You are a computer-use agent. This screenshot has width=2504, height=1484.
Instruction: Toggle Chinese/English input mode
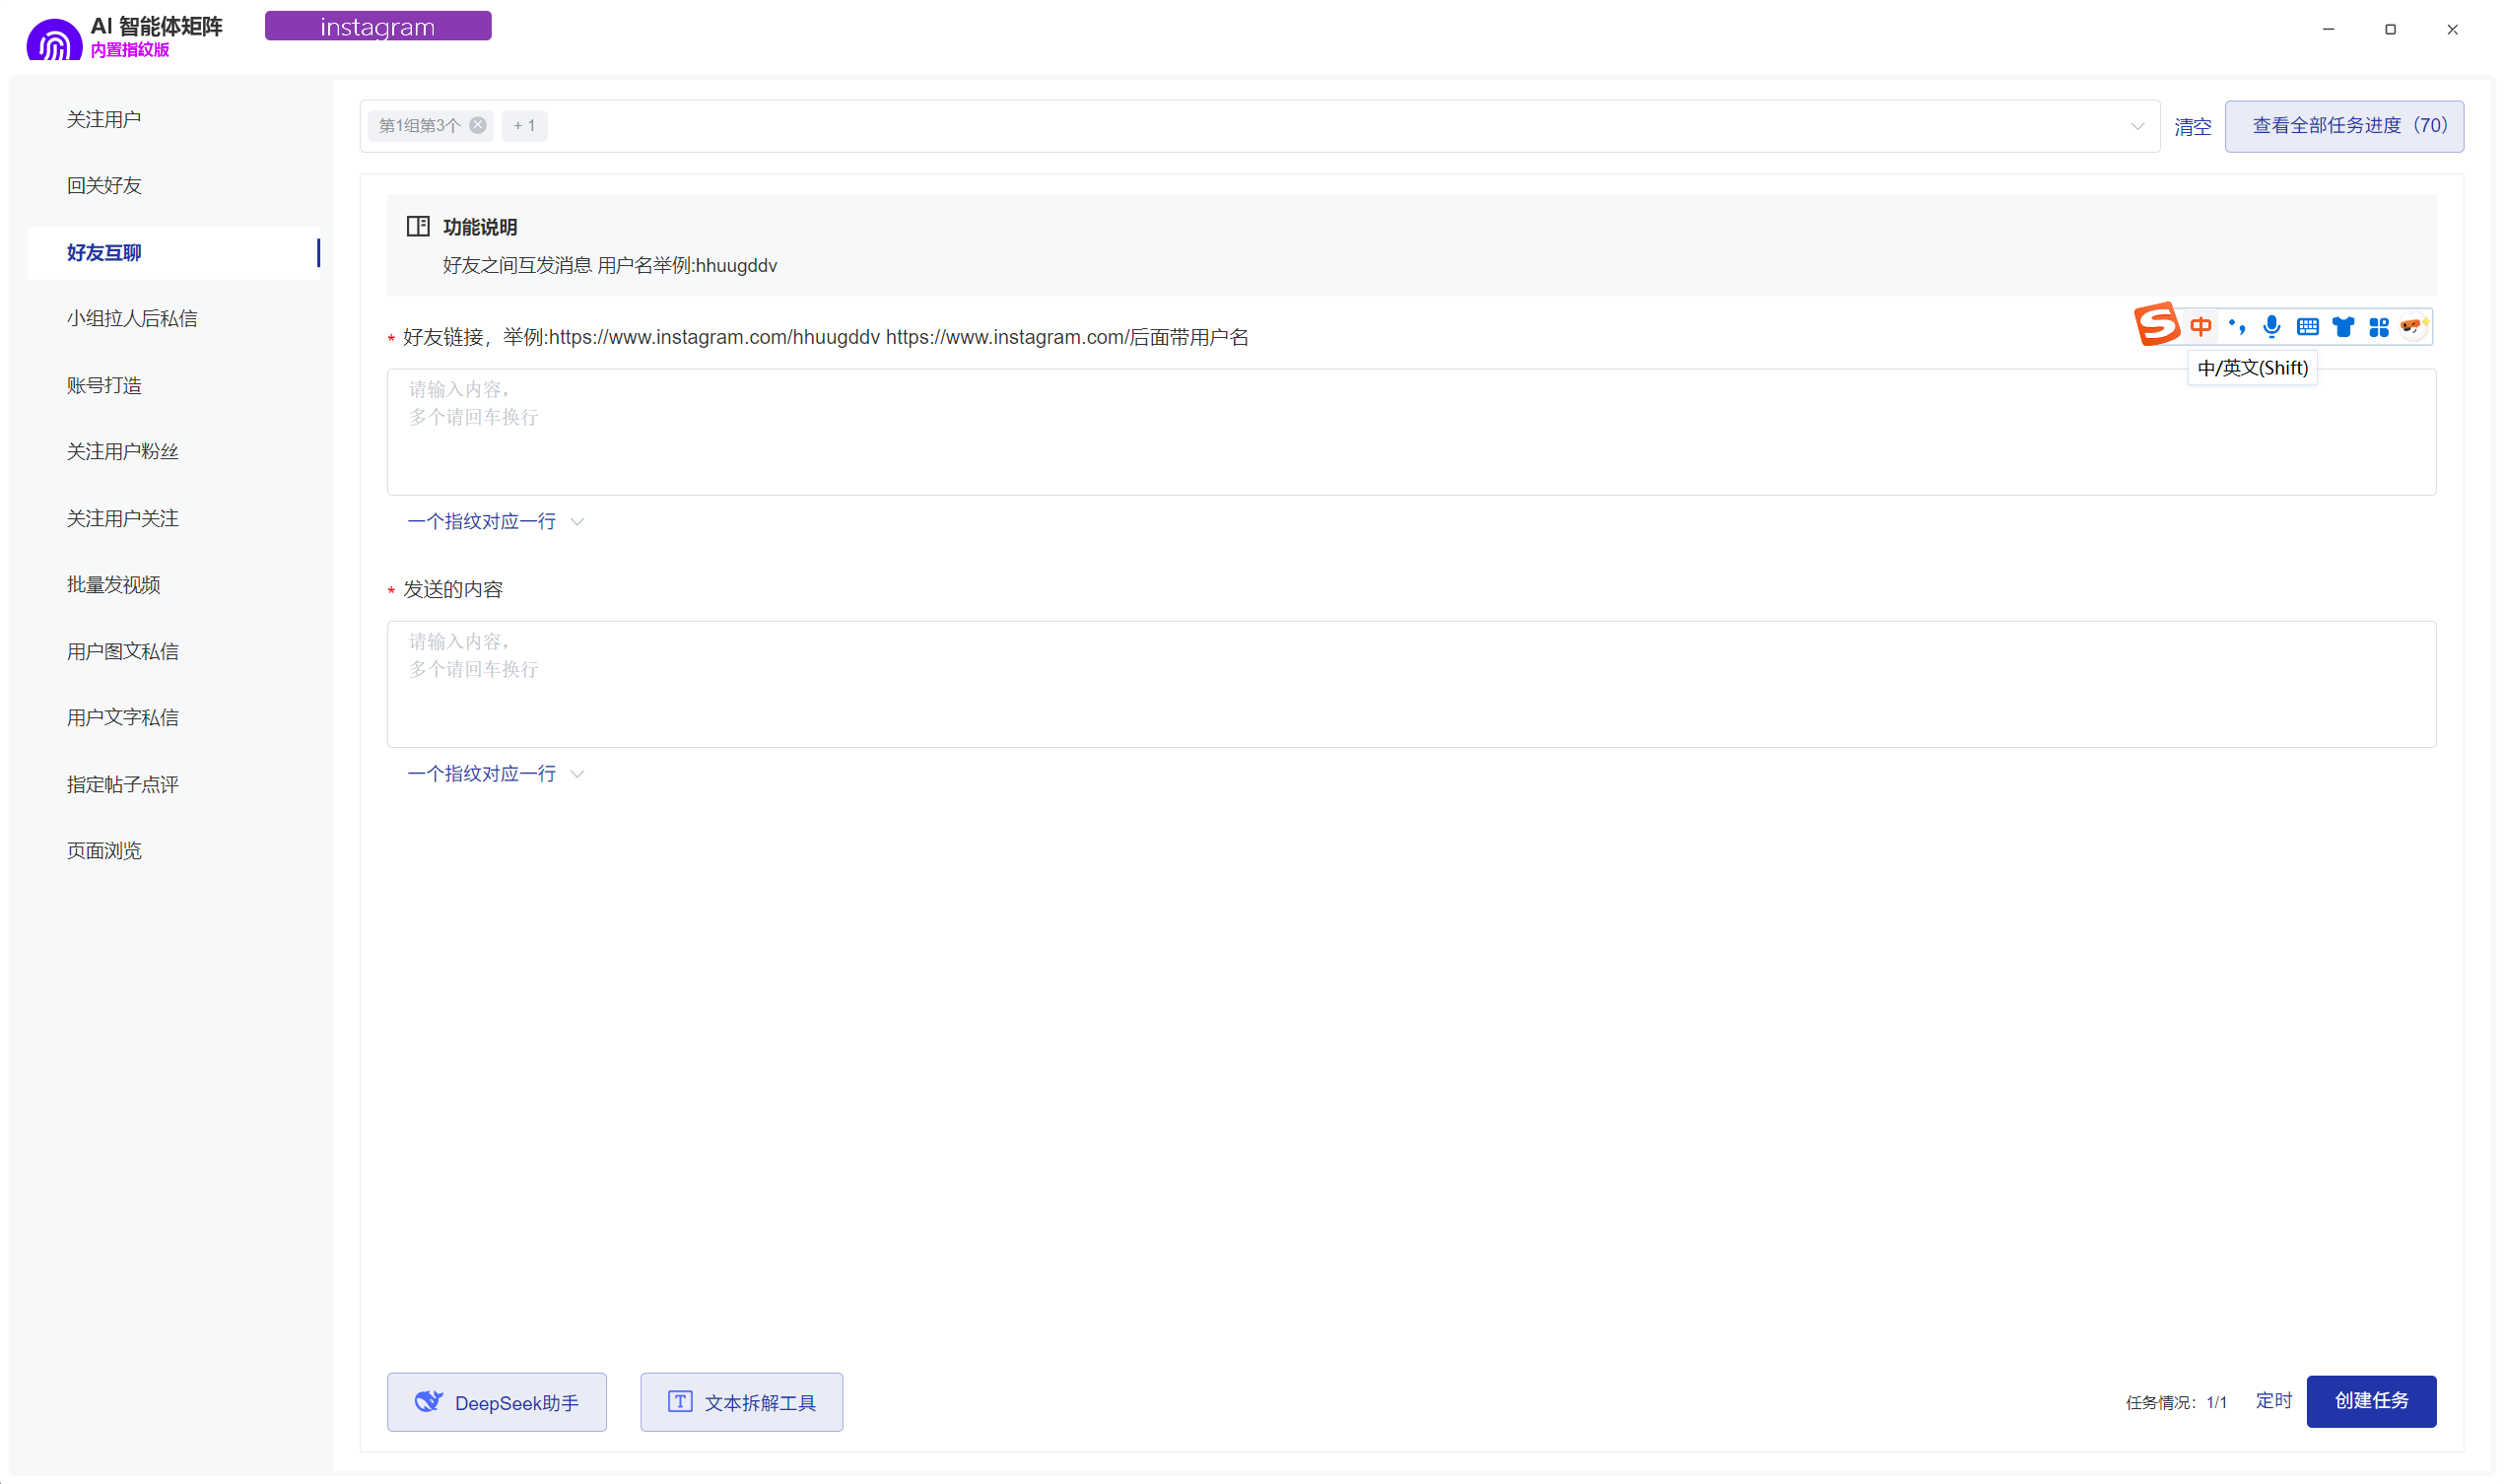tap(2200, 327)
